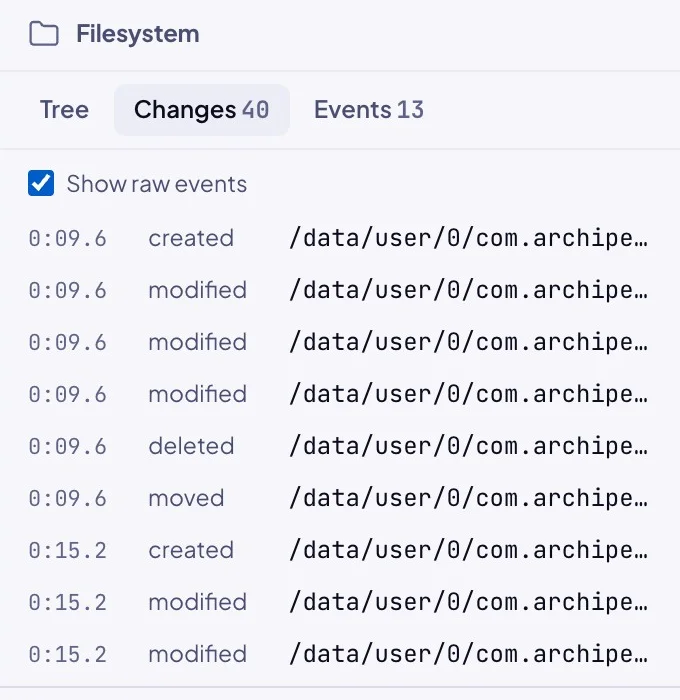The height and width of the screenshot is (700, 680).
Task: Select the Changes 40 tab
Action: (202, 110)
